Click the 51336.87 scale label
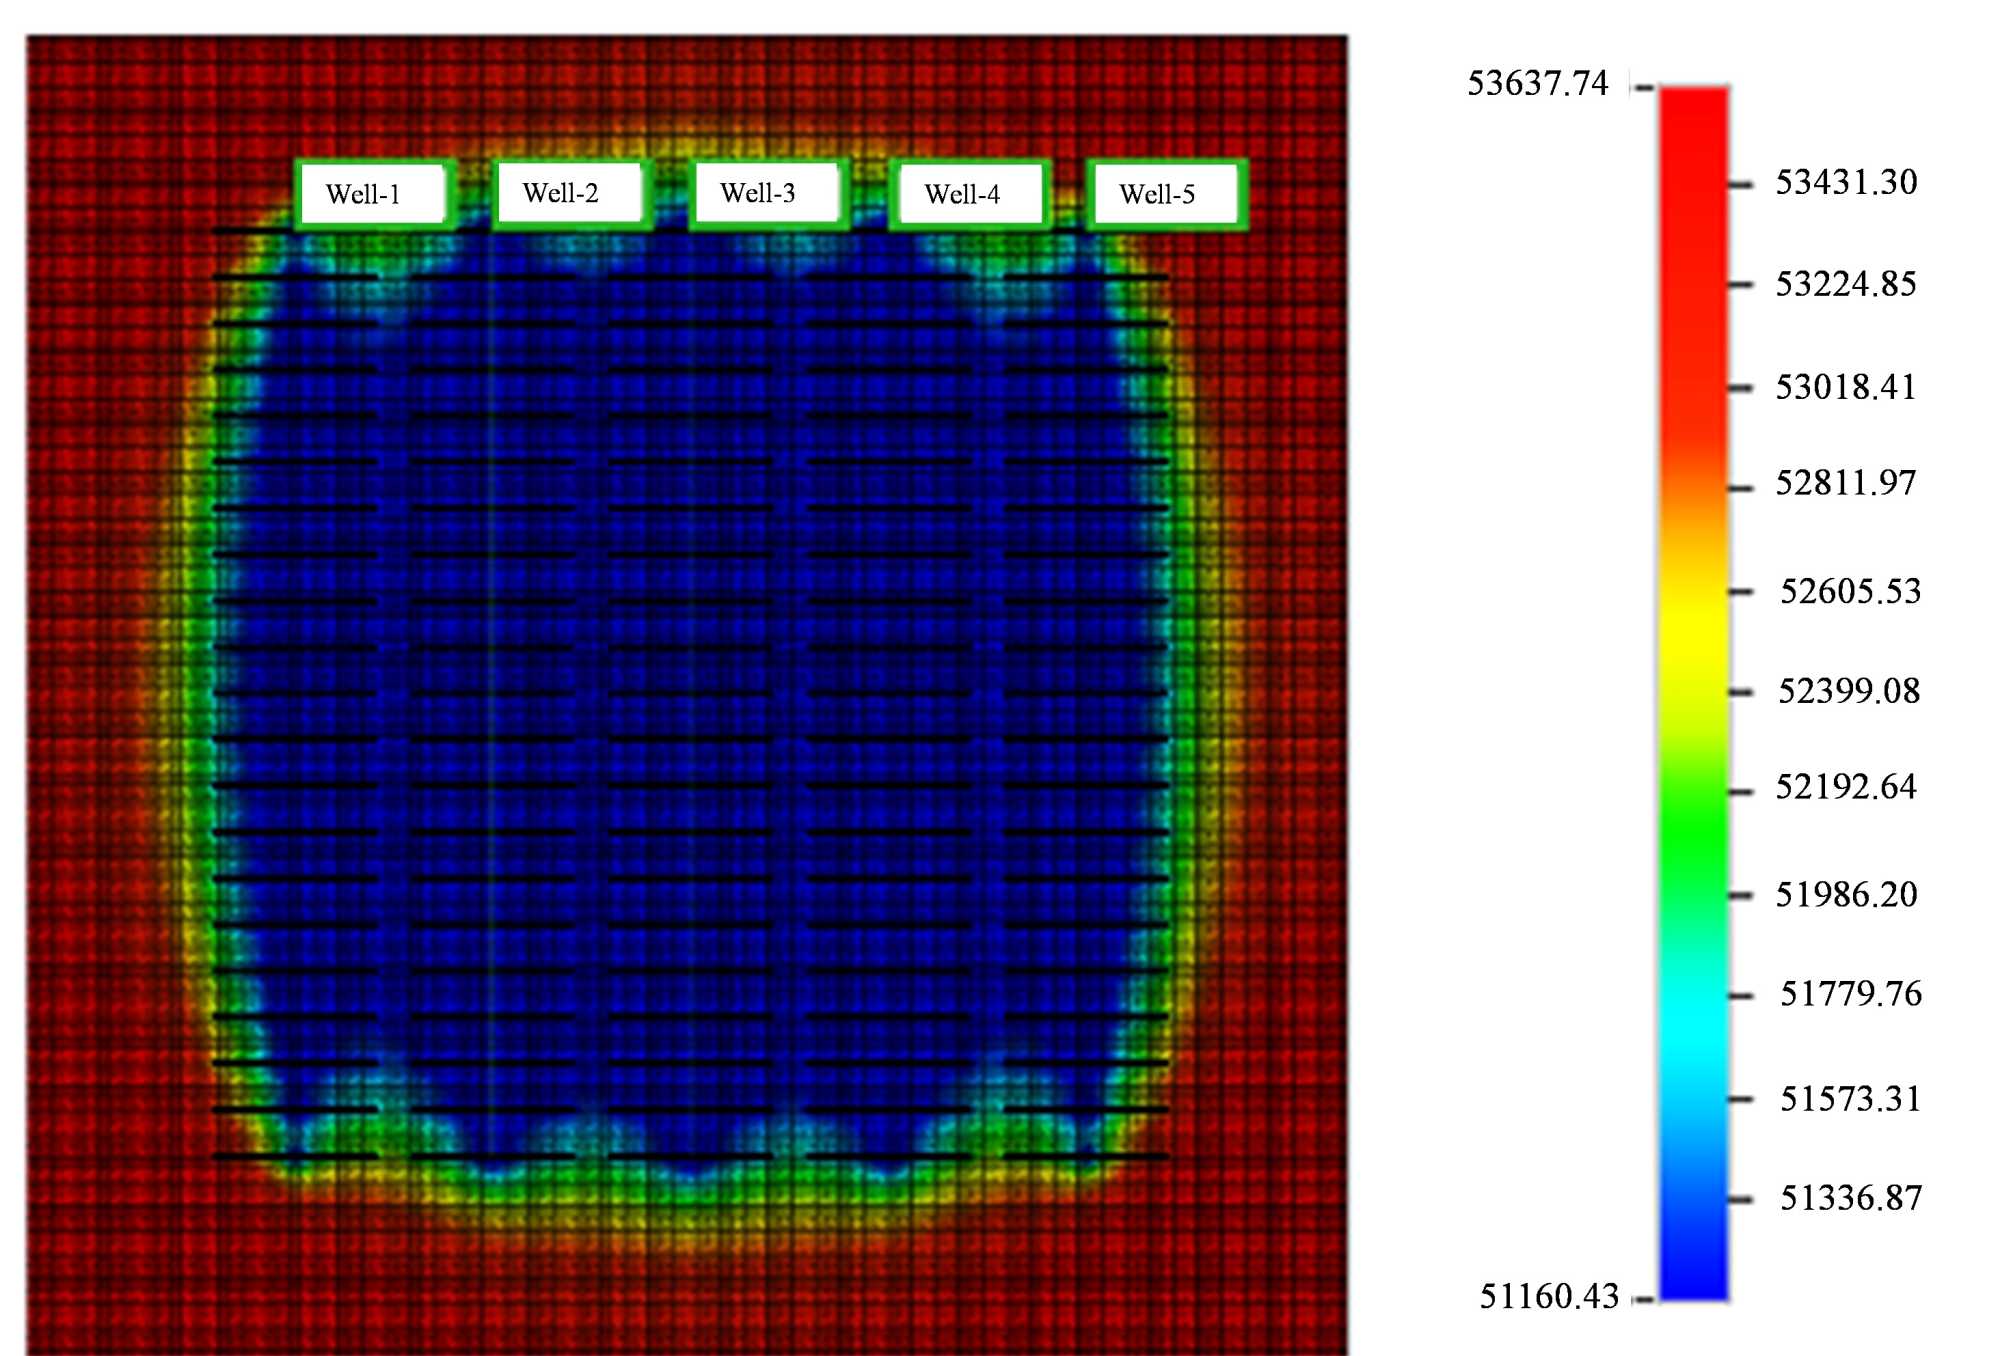 coord(1850,1198)
